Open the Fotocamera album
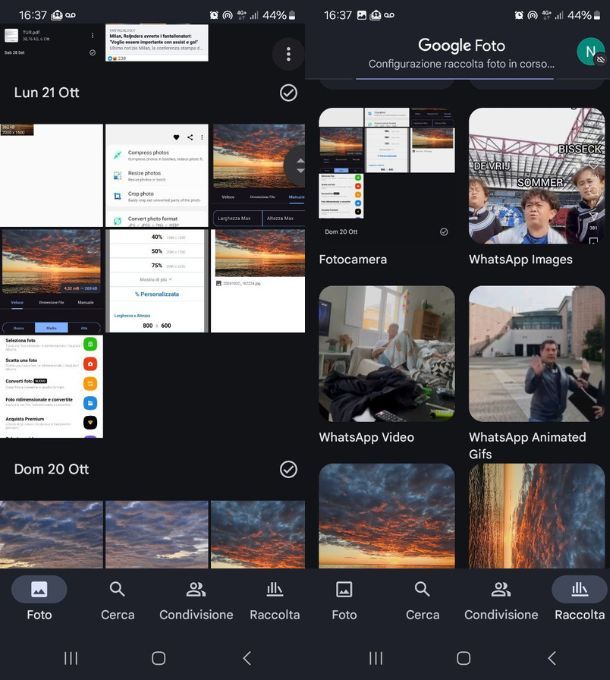The height and width of the screenshot is (680, 610). (386, 176)
